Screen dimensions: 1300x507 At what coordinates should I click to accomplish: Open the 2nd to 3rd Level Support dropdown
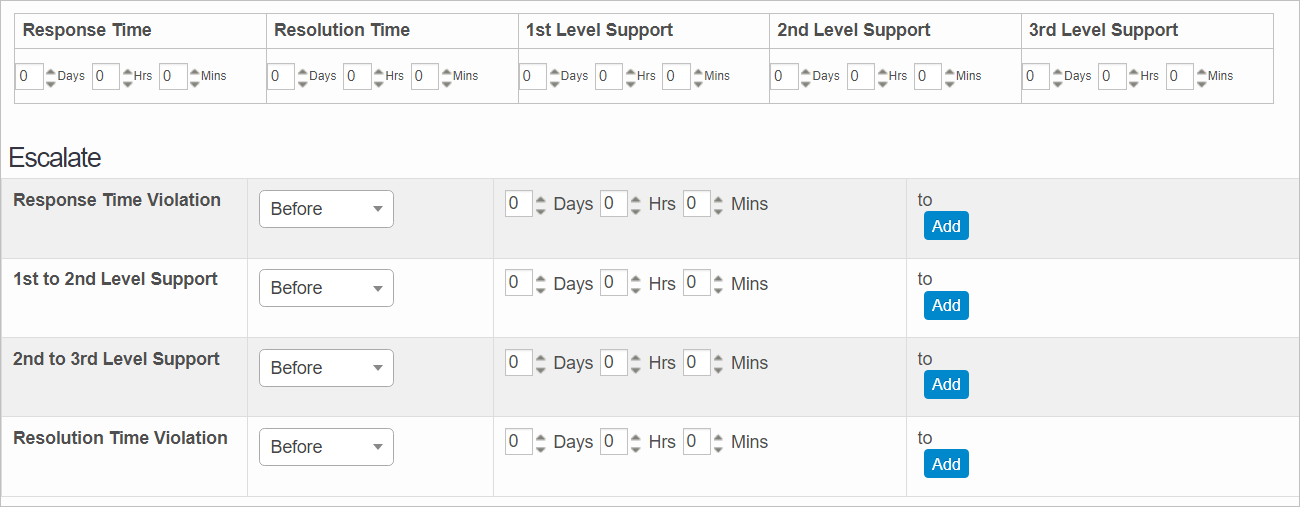[x=326, y=368]
